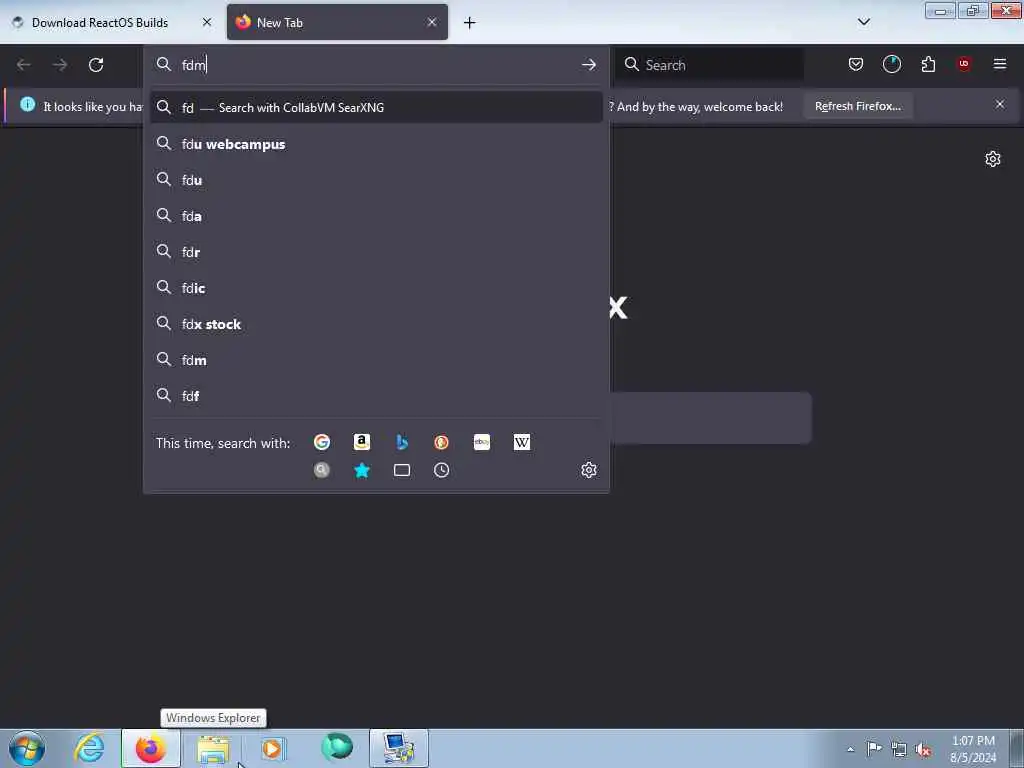Choose the 'fdr' suggestion

pyautogui.click(x=376, y=252)
